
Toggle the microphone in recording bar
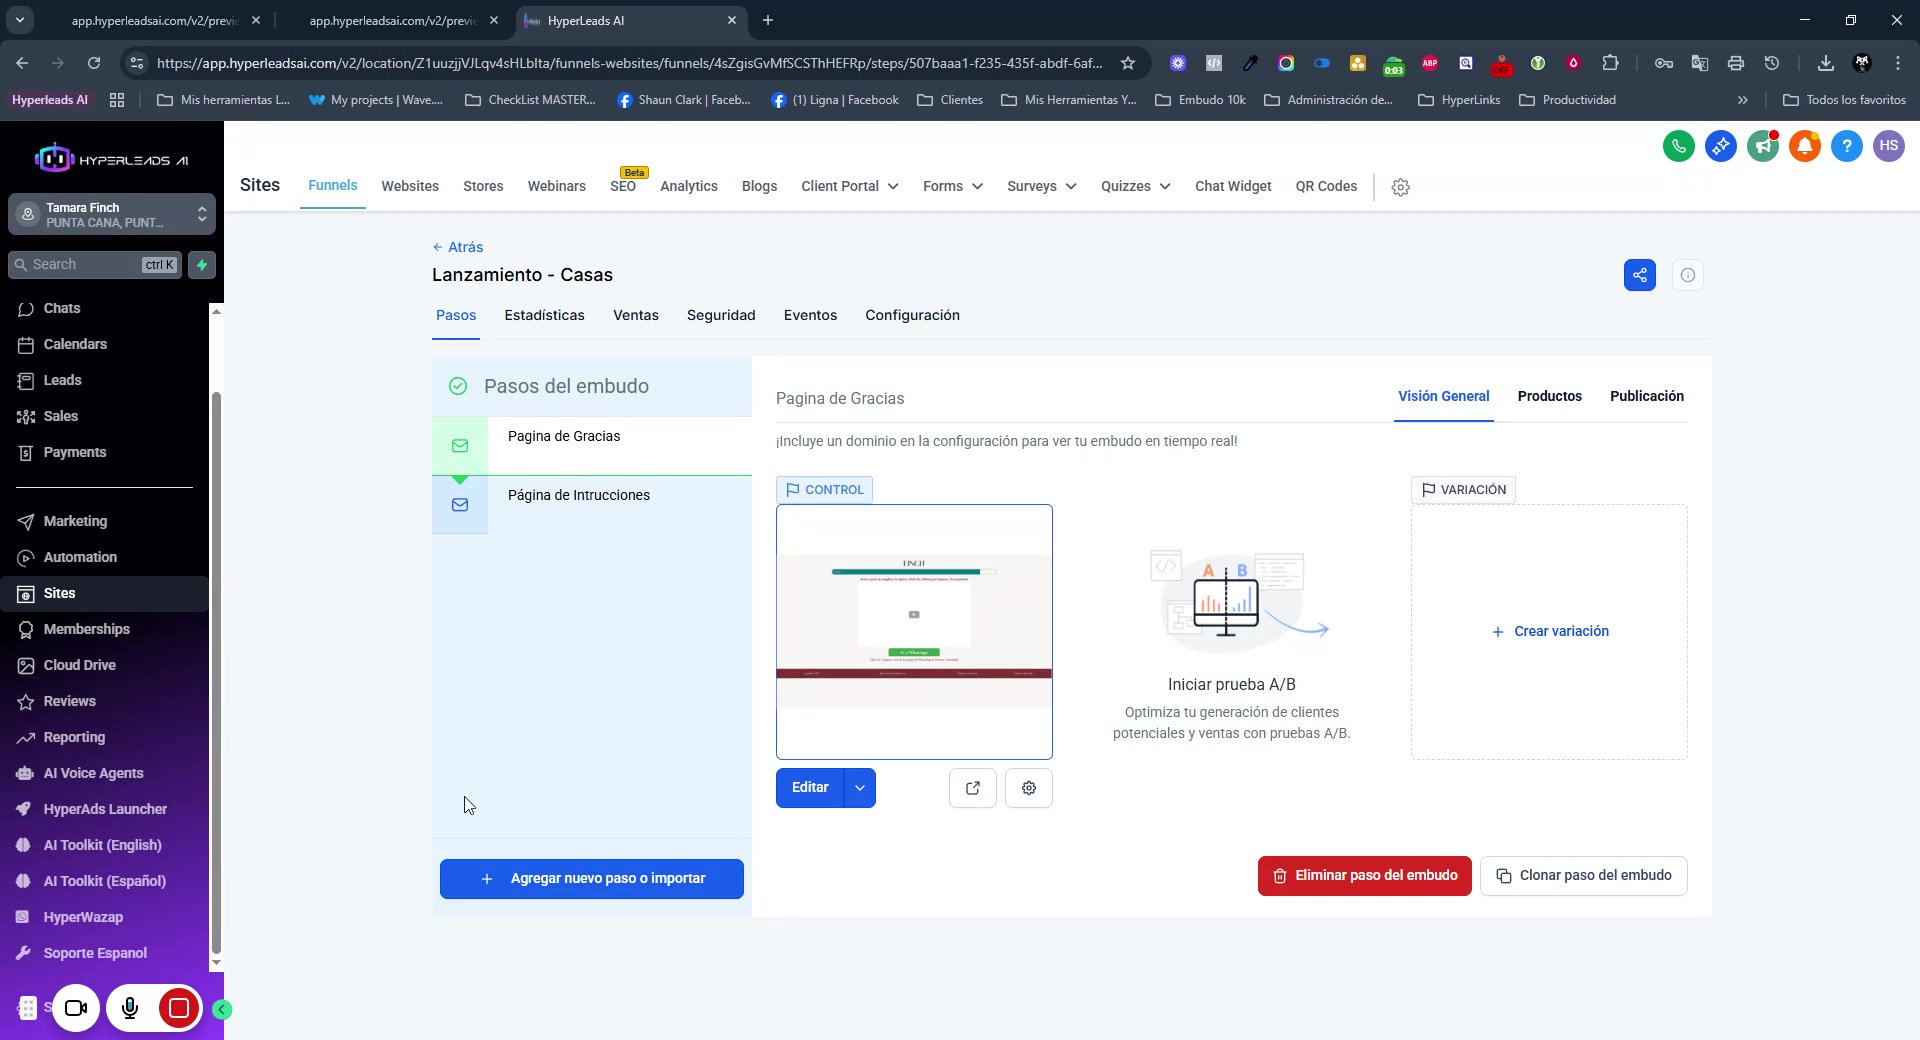click(x=130, y=1008)
